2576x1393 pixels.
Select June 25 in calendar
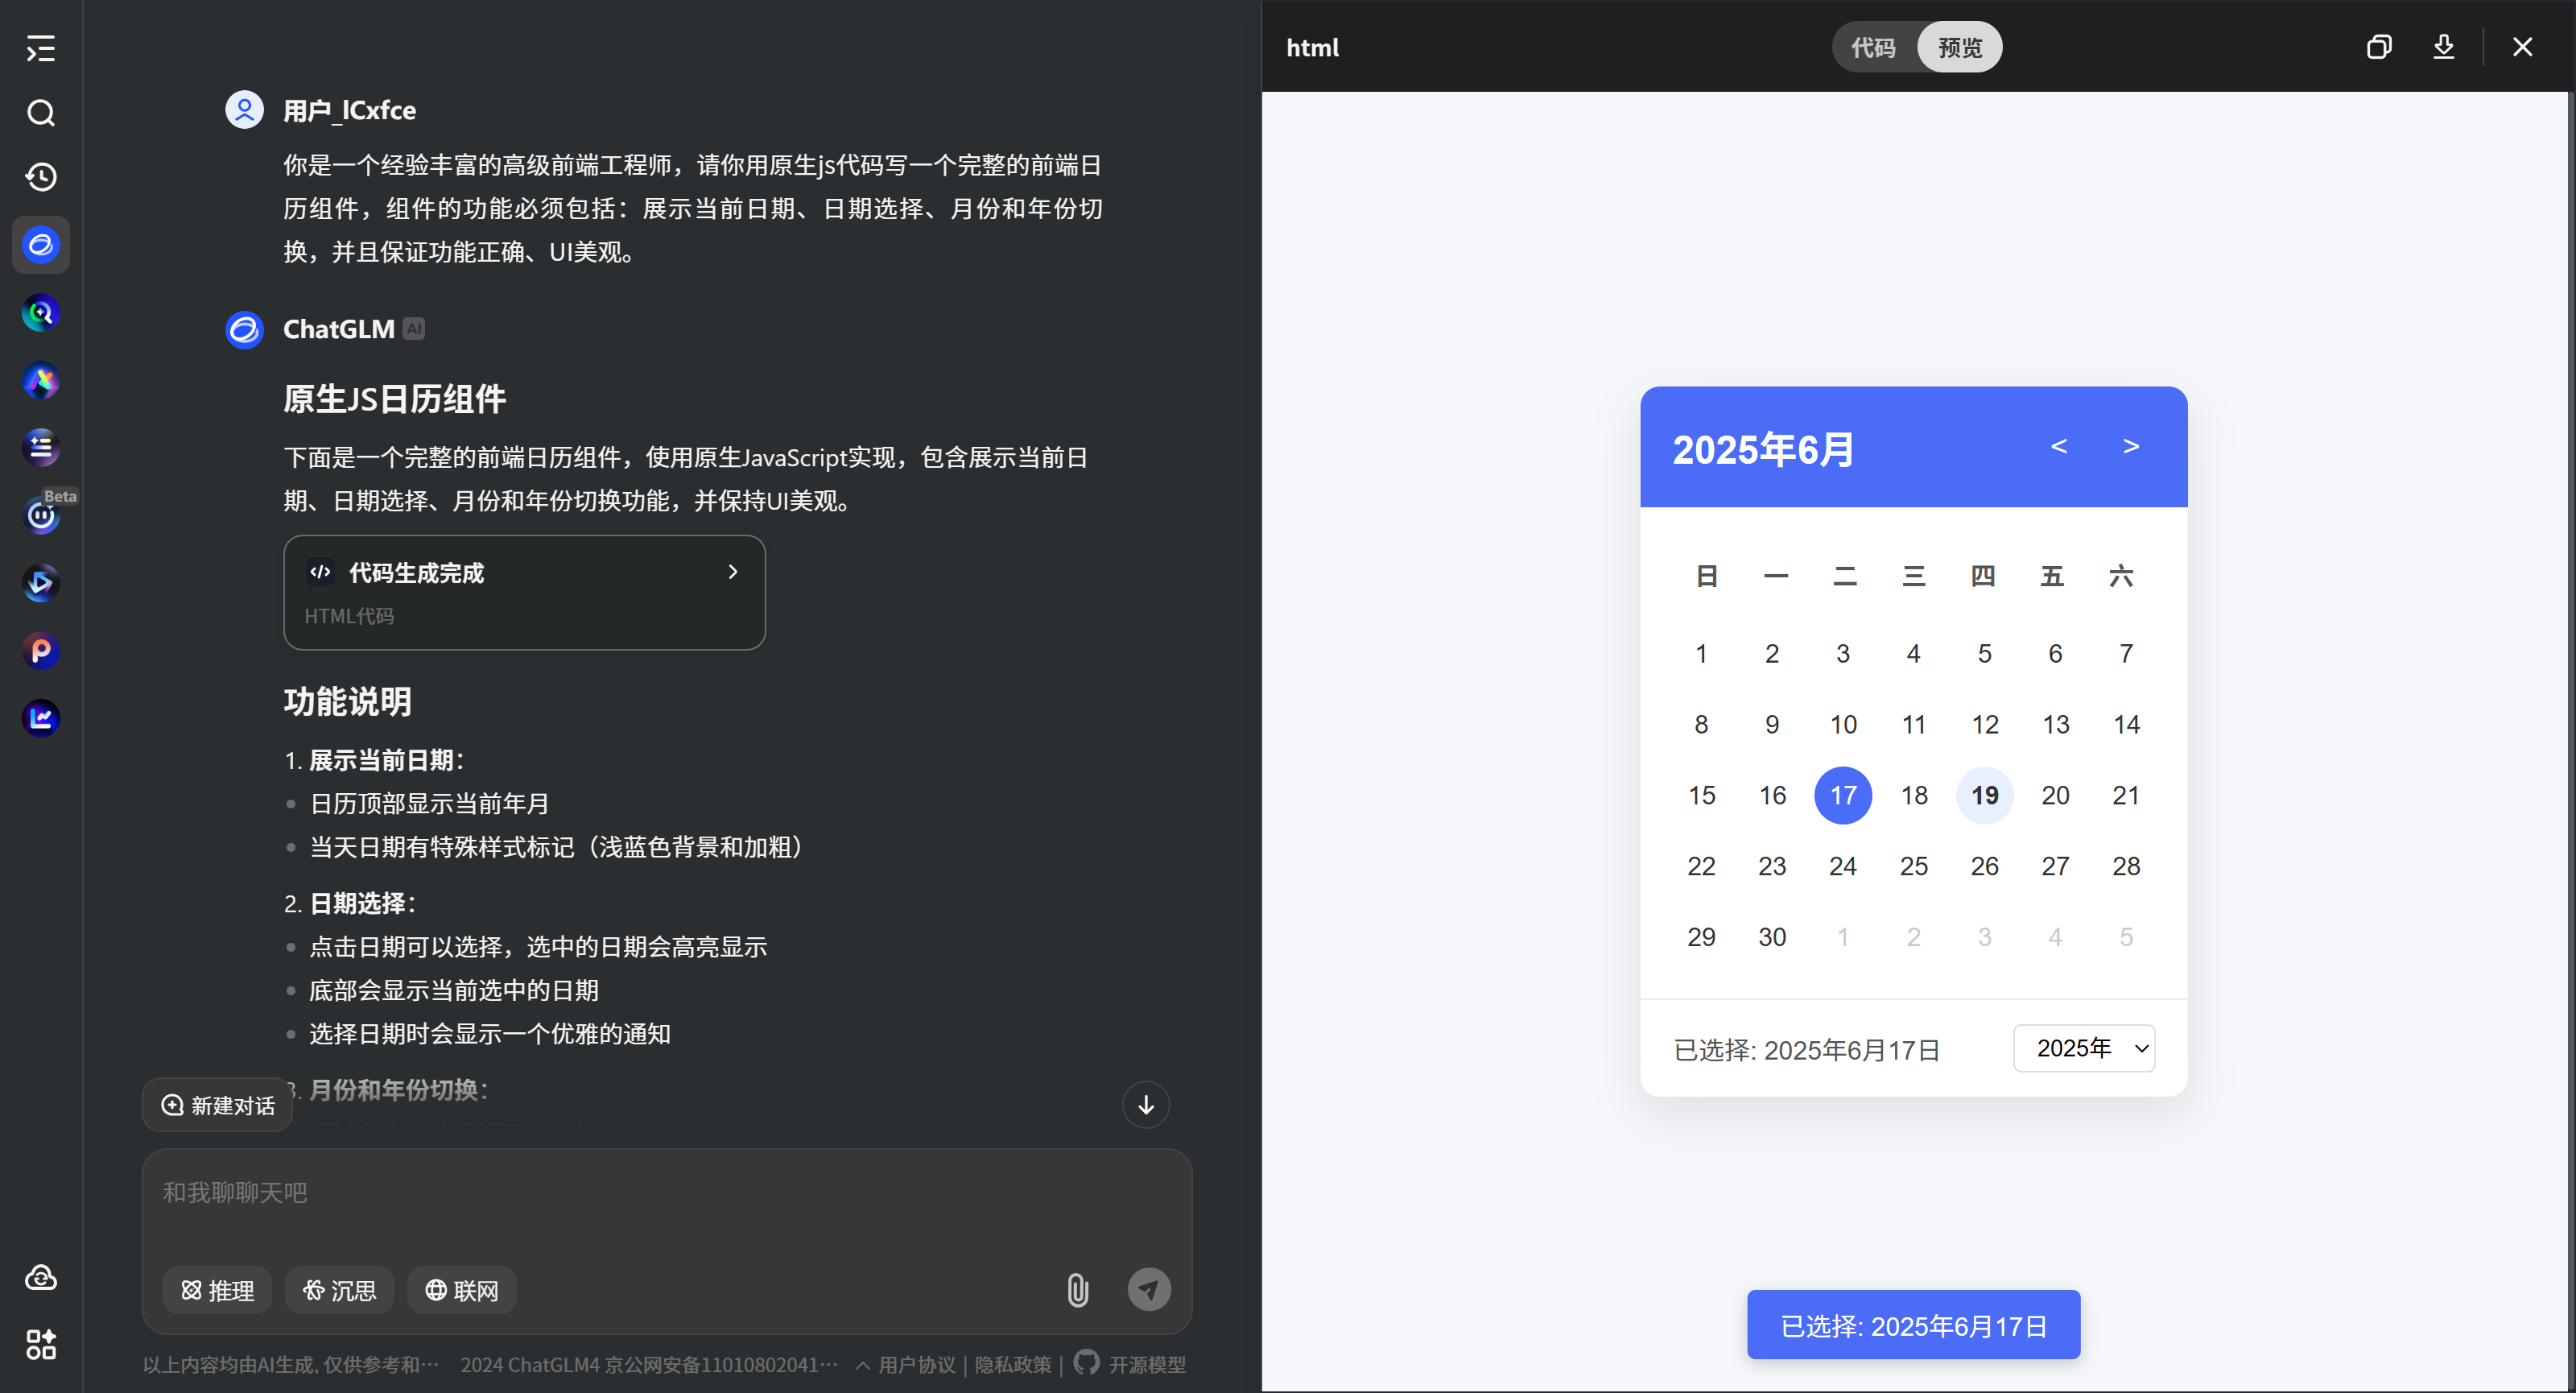click(x=1914, y=866)
